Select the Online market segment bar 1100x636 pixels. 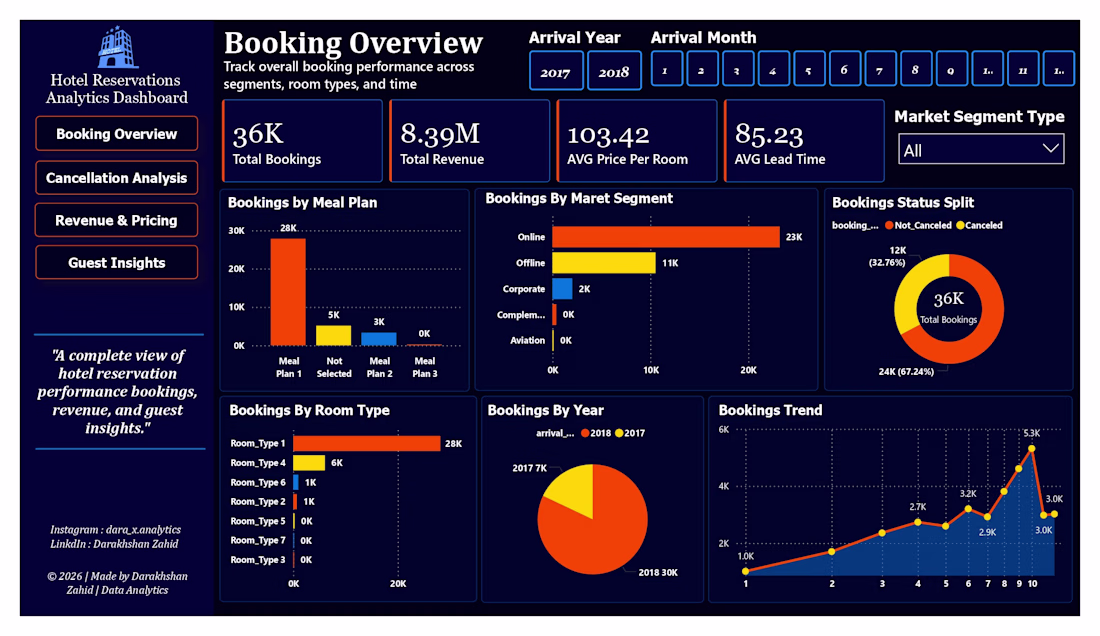[x=666, y=237]
